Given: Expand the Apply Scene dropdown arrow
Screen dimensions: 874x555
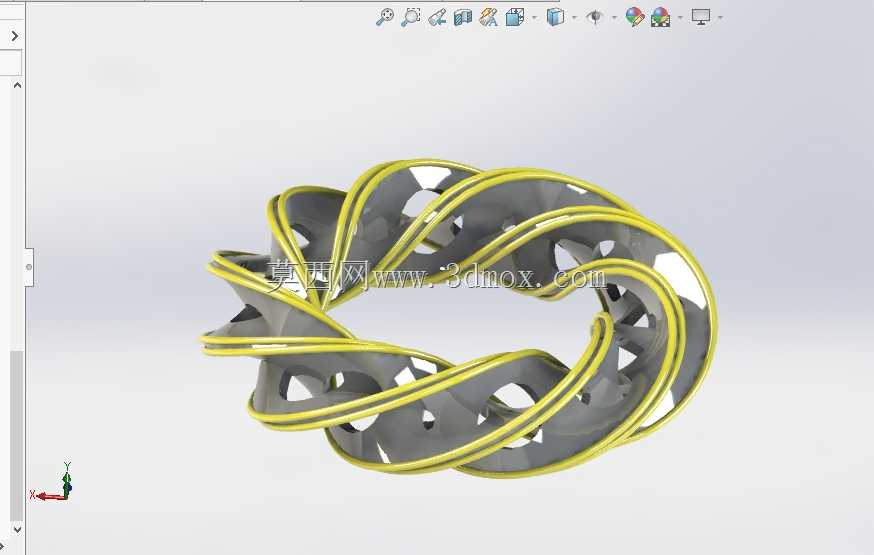Looking at the screenshot, I should [680, 18].
